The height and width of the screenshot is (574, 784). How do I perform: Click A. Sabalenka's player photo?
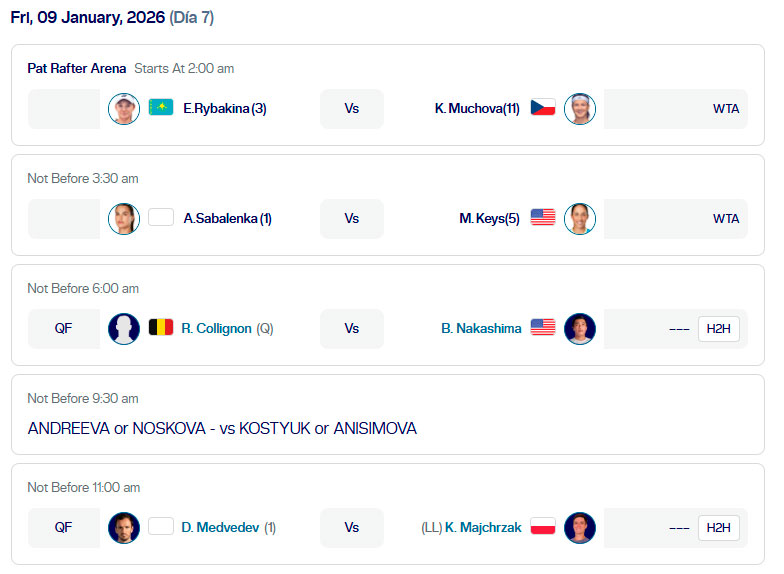click(x=124, y=218)
